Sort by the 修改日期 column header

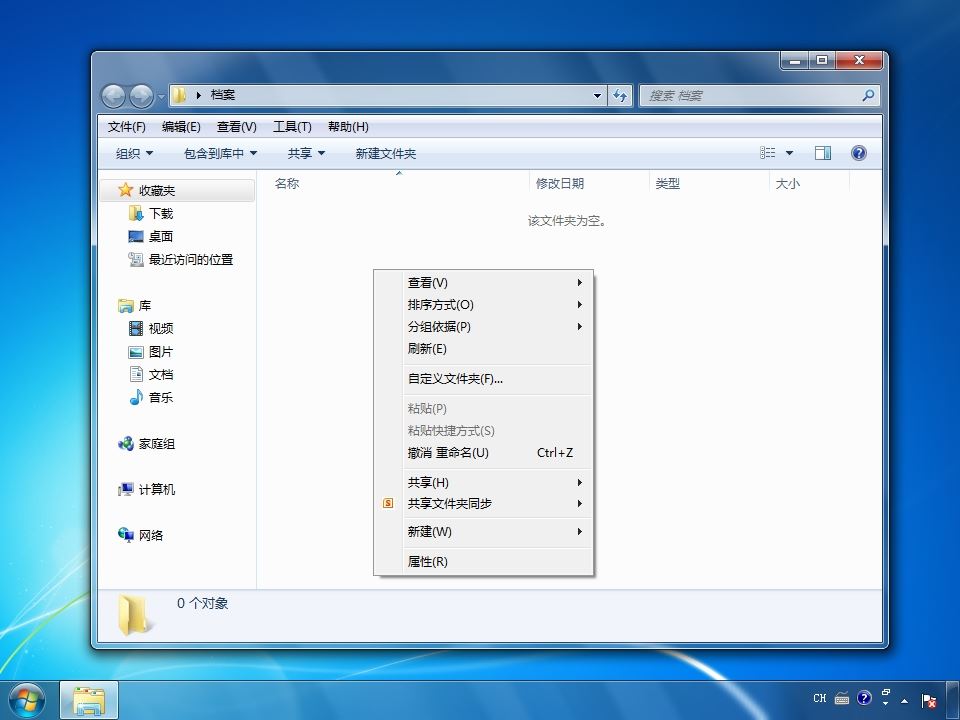[589, 183]
